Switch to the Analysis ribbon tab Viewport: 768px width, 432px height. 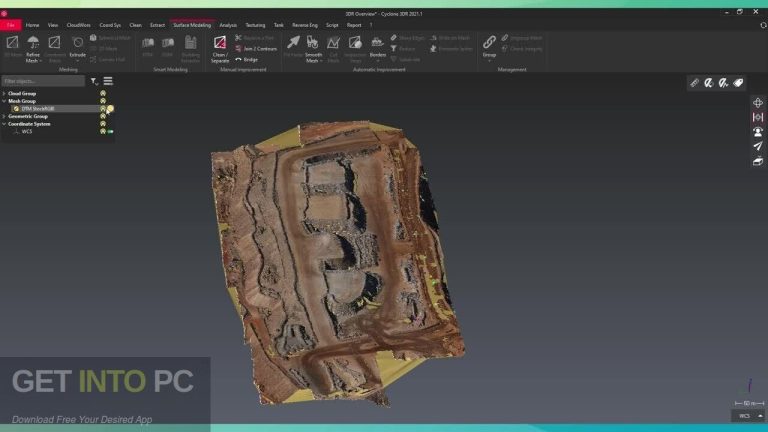pyautogui.click(x=228, y=24)
